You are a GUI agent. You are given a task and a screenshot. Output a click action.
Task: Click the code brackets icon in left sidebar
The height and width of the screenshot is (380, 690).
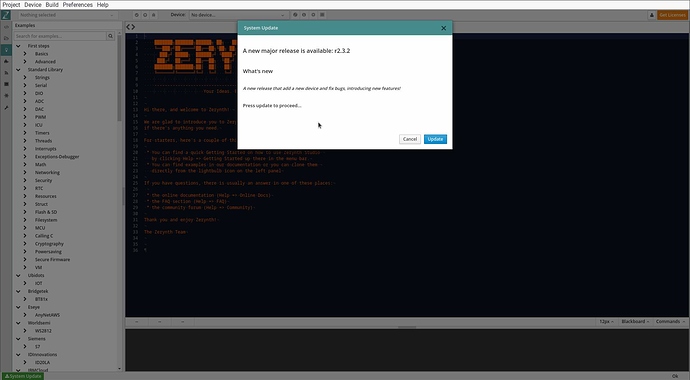[x=6, y=27]
